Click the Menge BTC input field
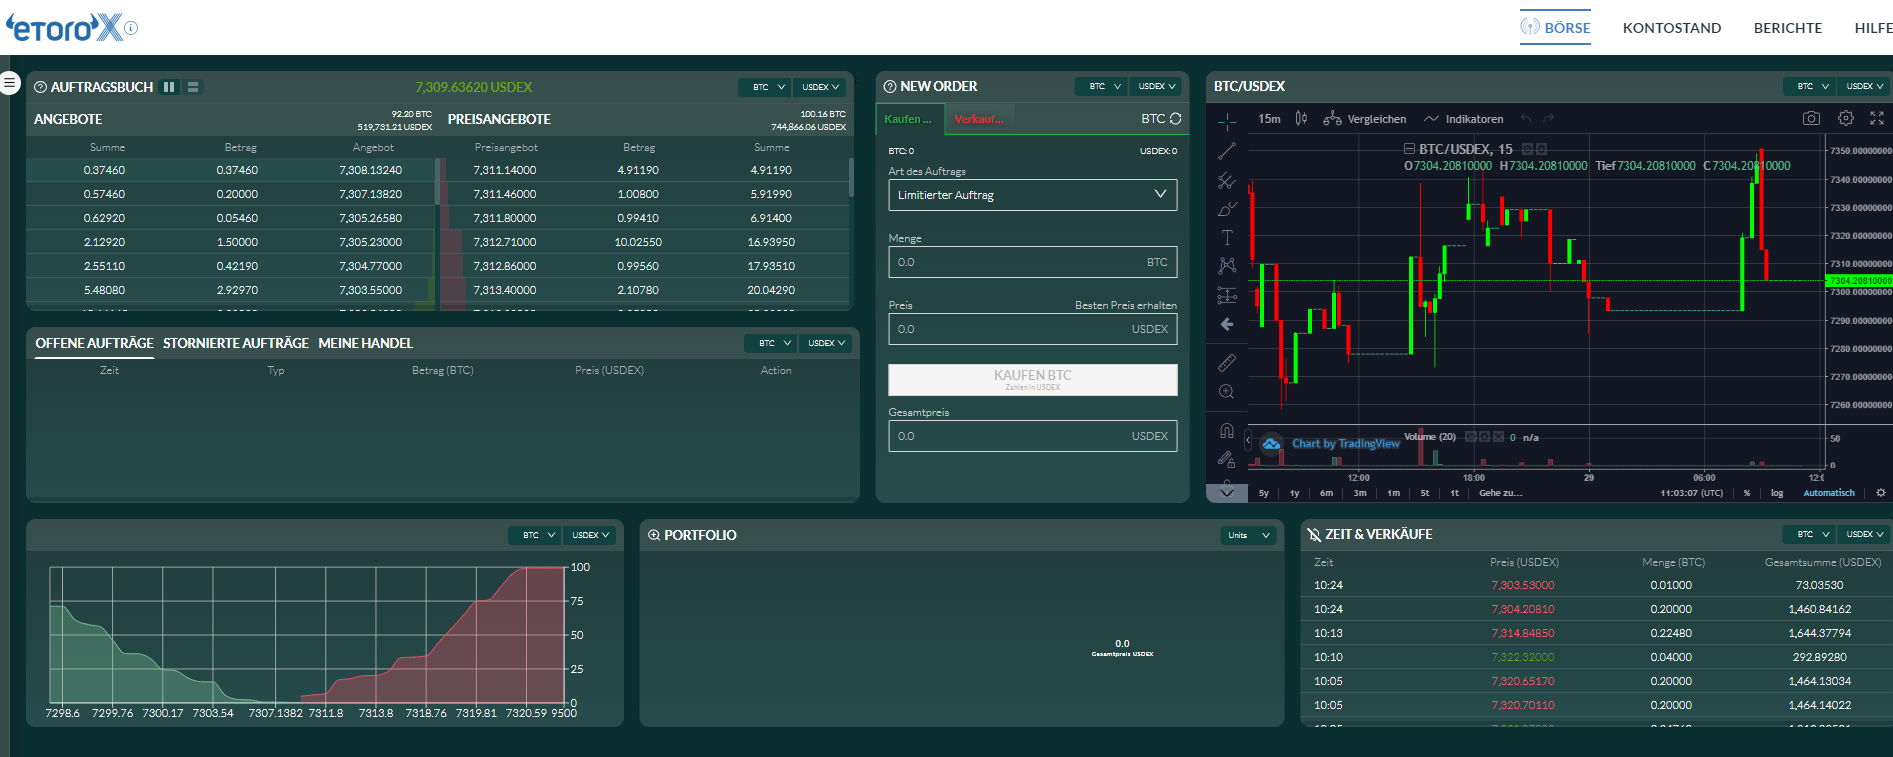The height and width of the screenshot is (757, 1893). click(x=1032, y=262)
